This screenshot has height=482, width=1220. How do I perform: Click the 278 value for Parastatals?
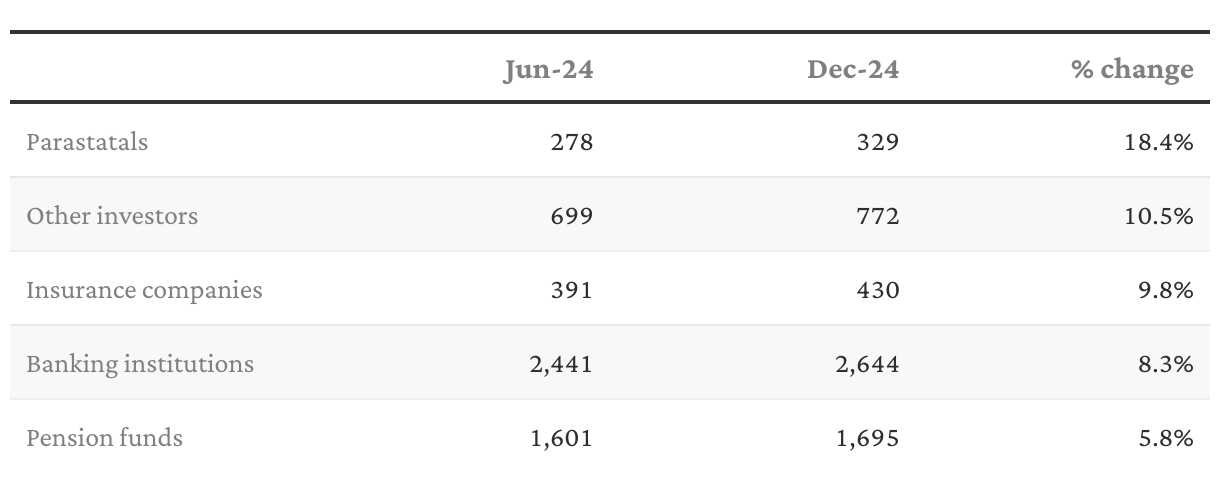[x=572, y=142]
